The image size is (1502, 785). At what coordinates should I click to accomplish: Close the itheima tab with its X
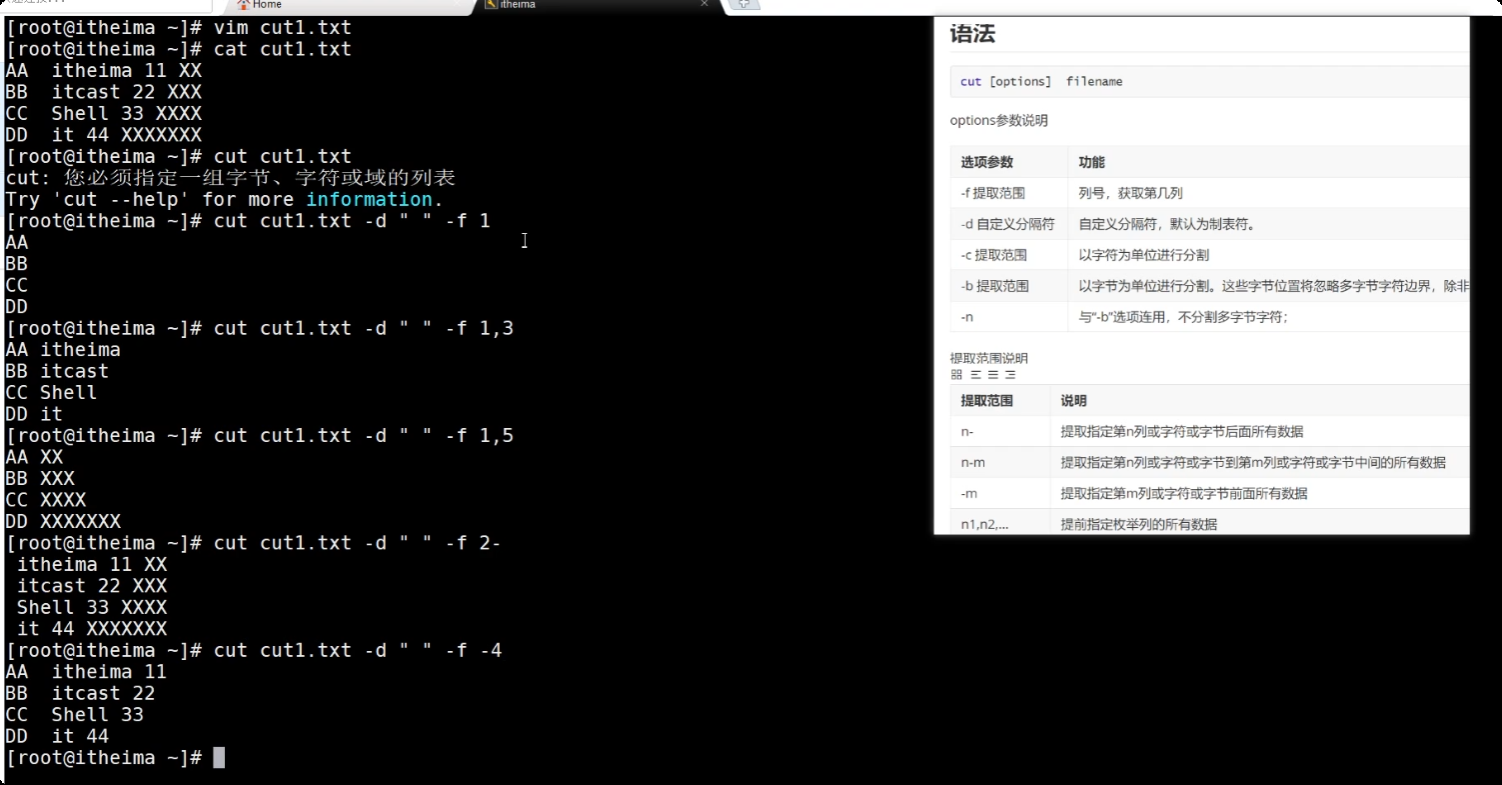tap(705, 5)
